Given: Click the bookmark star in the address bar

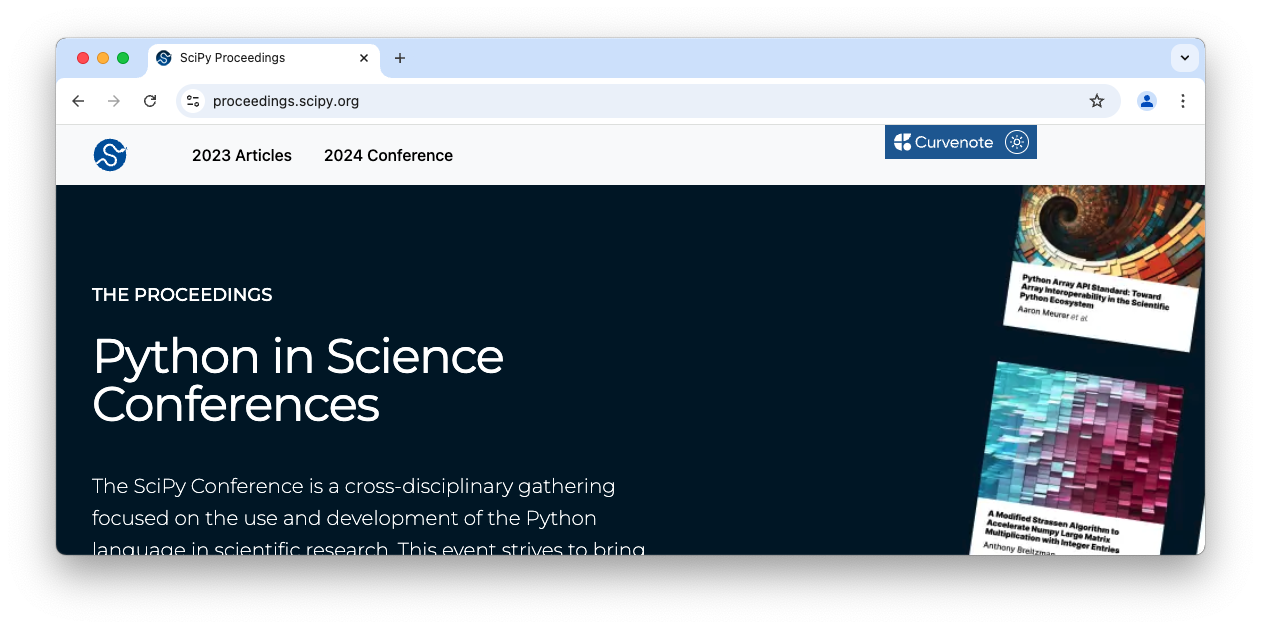Looking at the screenshot, I should 1097,101.
